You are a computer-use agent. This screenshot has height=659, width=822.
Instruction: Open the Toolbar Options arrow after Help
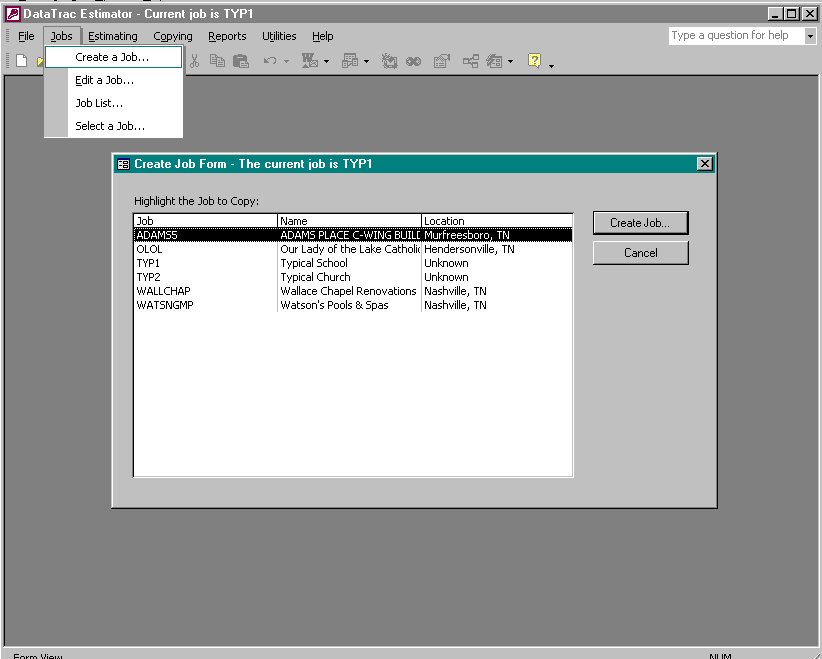click(x=551, y=66)
